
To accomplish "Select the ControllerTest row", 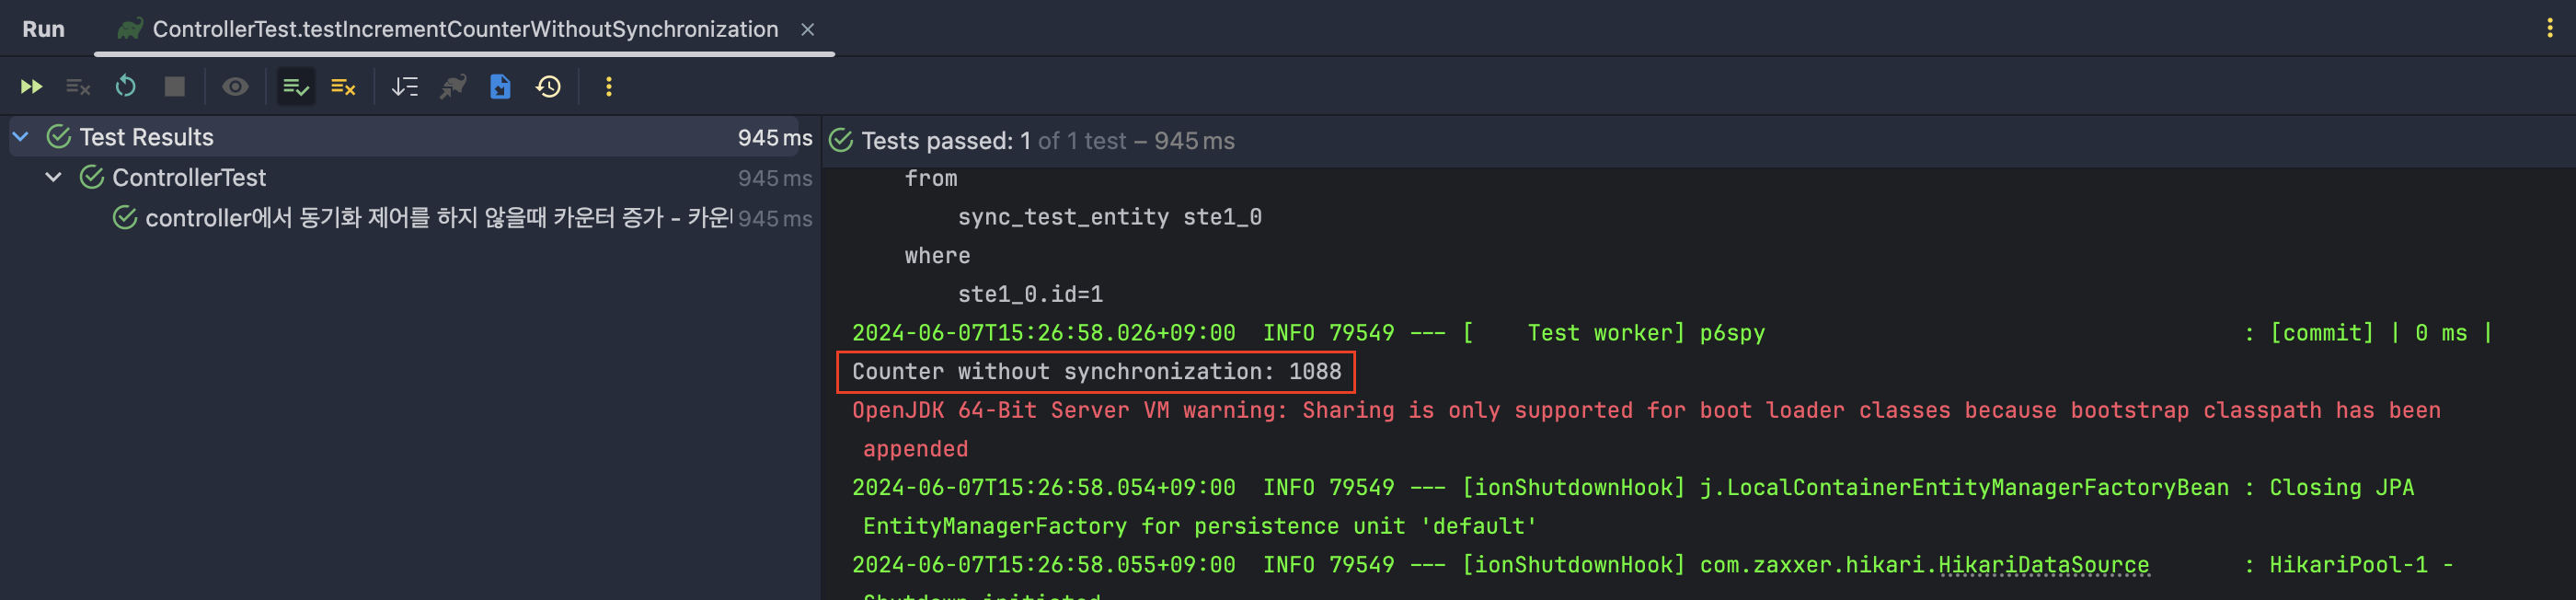I will click(410, 178).
